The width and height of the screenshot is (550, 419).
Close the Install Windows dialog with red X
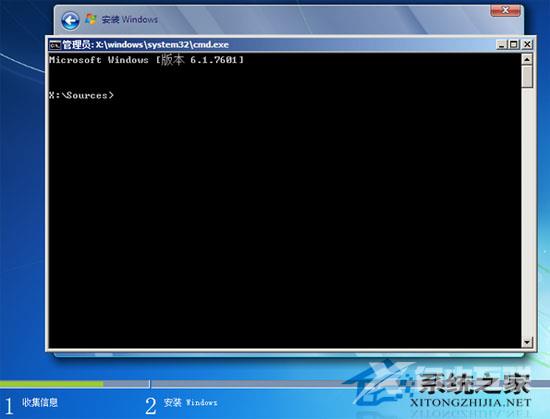[505, 11]
